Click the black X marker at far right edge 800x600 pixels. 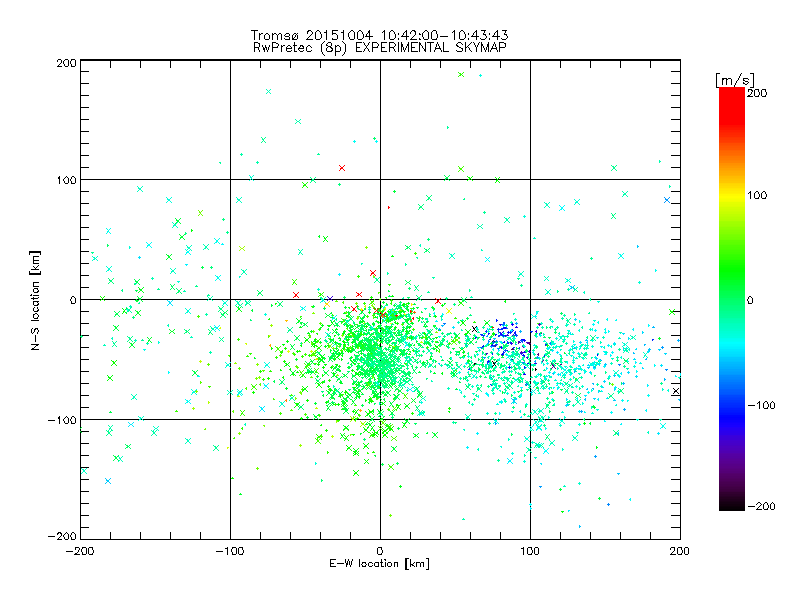tap(676, 391)
